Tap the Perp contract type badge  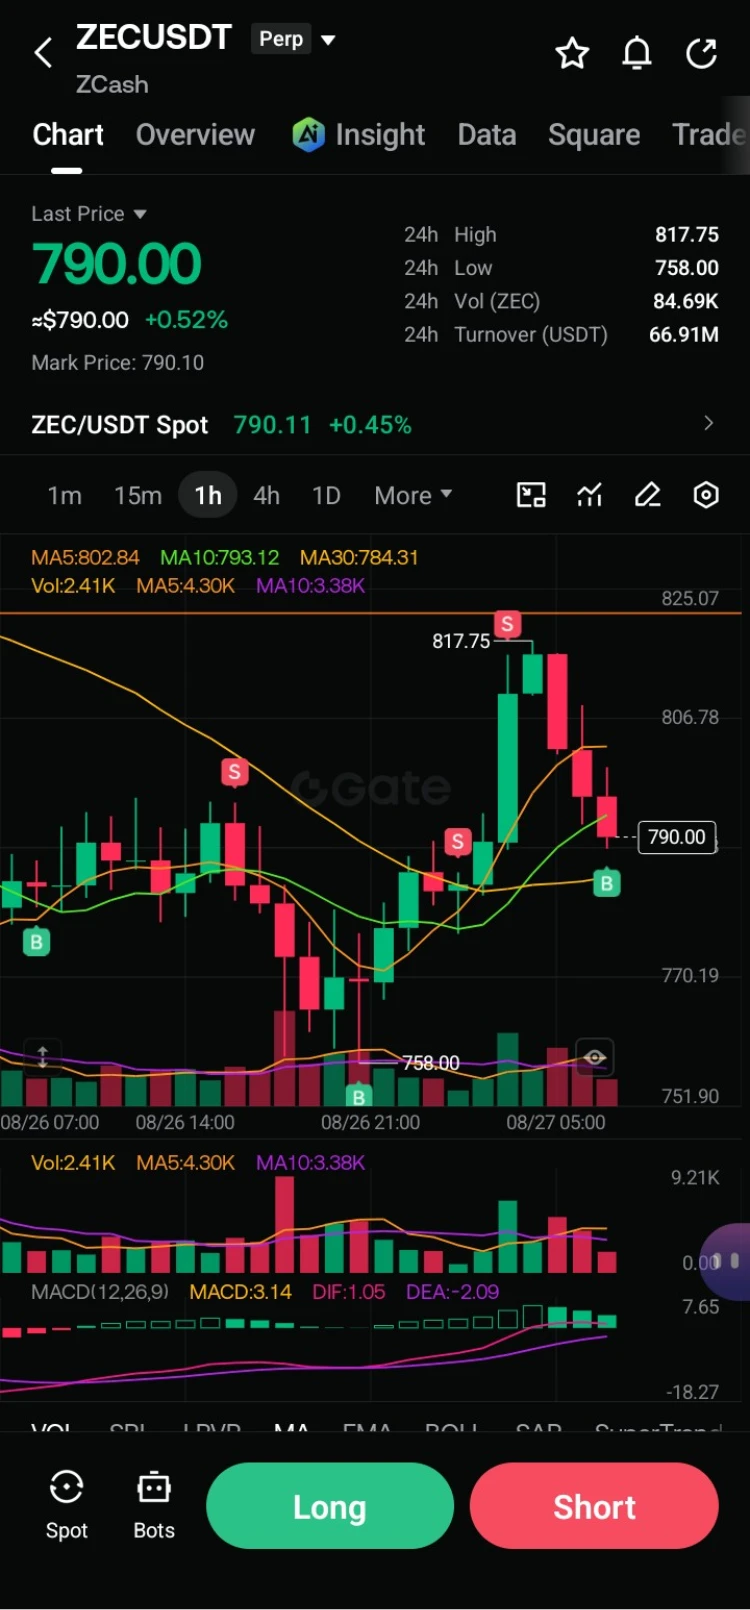click(x=281, y=39)
